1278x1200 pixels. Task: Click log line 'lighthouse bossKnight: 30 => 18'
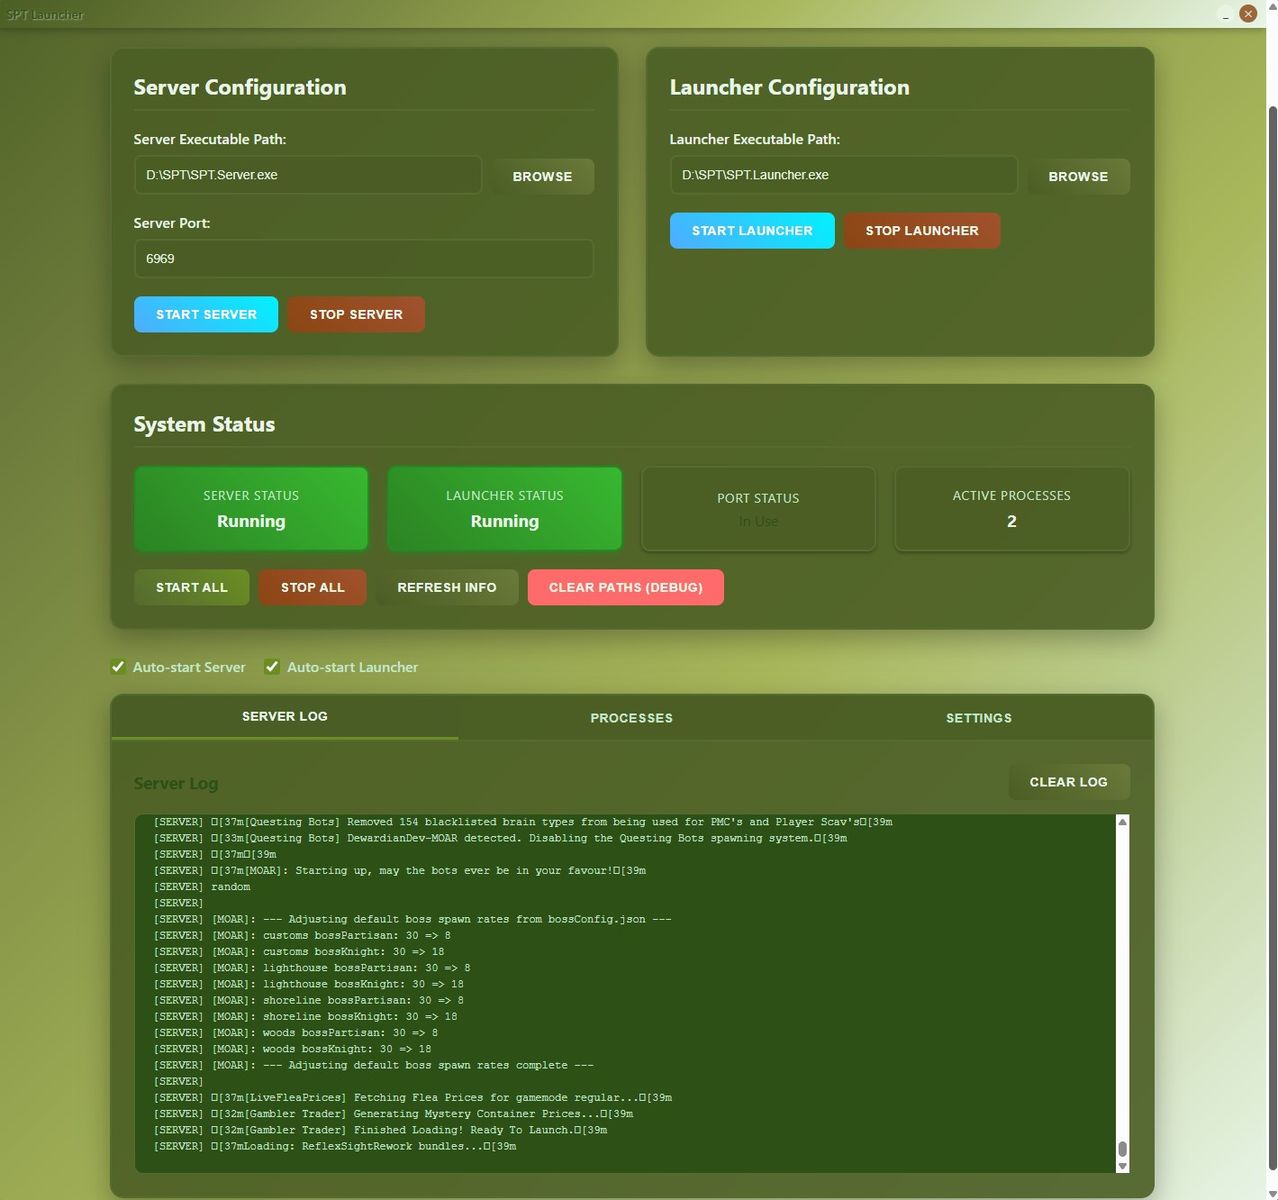click(309, 984)
